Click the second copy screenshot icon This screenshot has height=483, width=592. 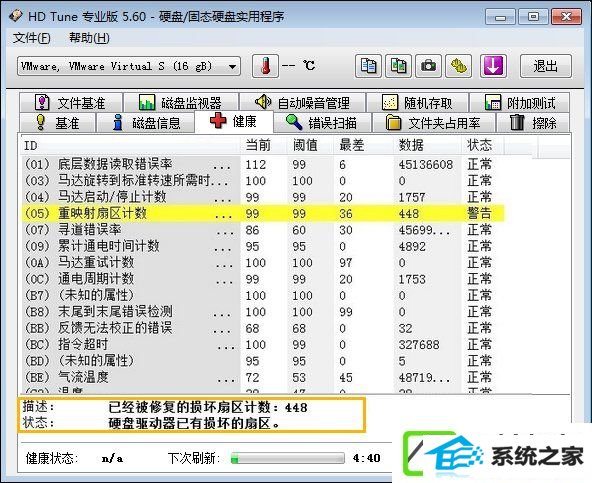[x=398, y=66]
